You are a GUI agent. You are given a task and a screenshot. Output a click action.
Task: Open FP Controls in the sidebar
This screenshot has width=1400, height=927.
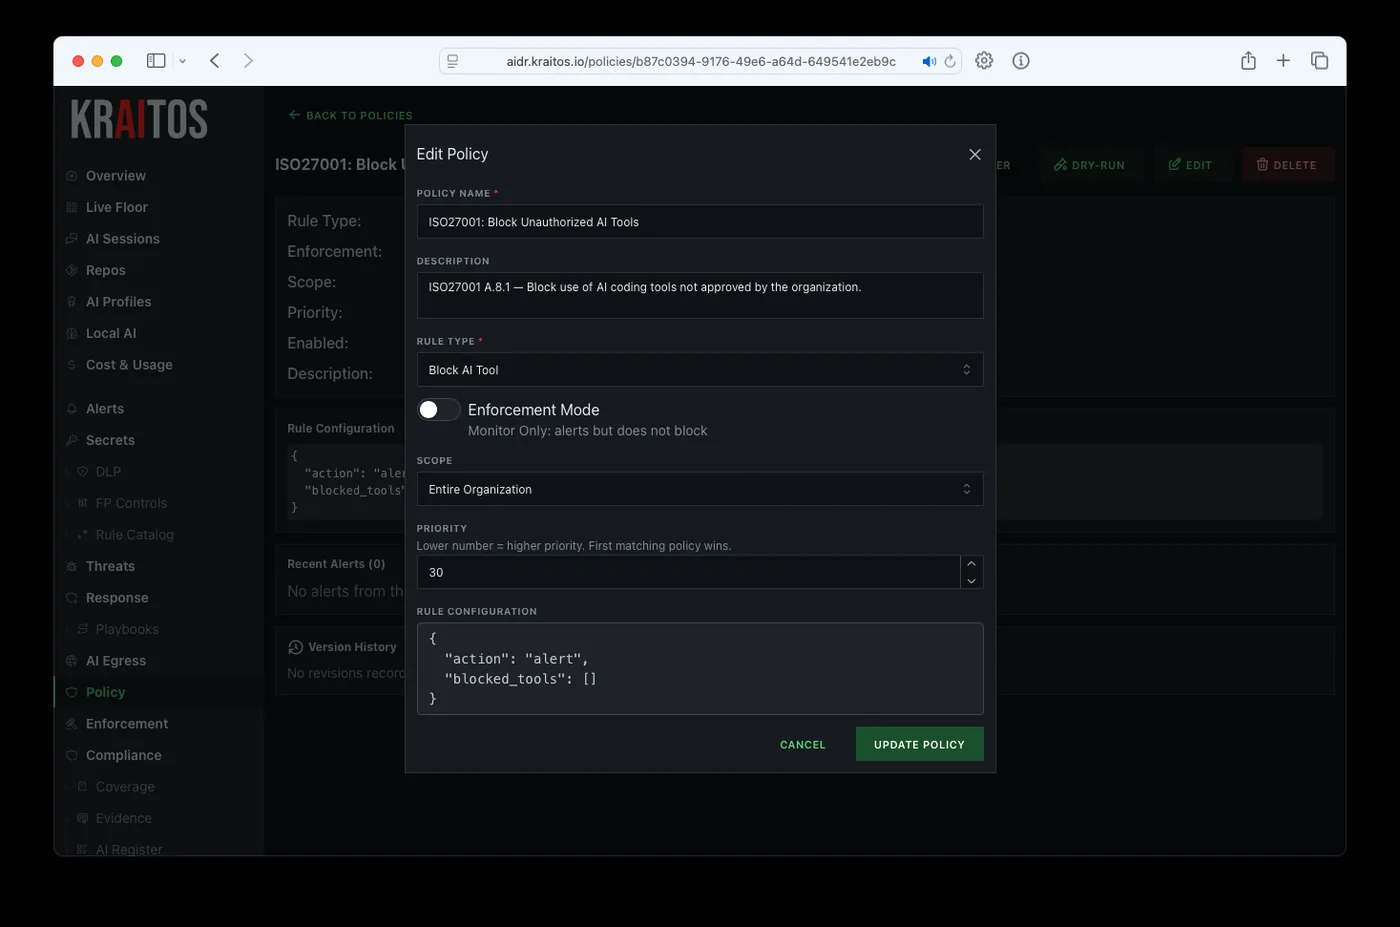131,503
